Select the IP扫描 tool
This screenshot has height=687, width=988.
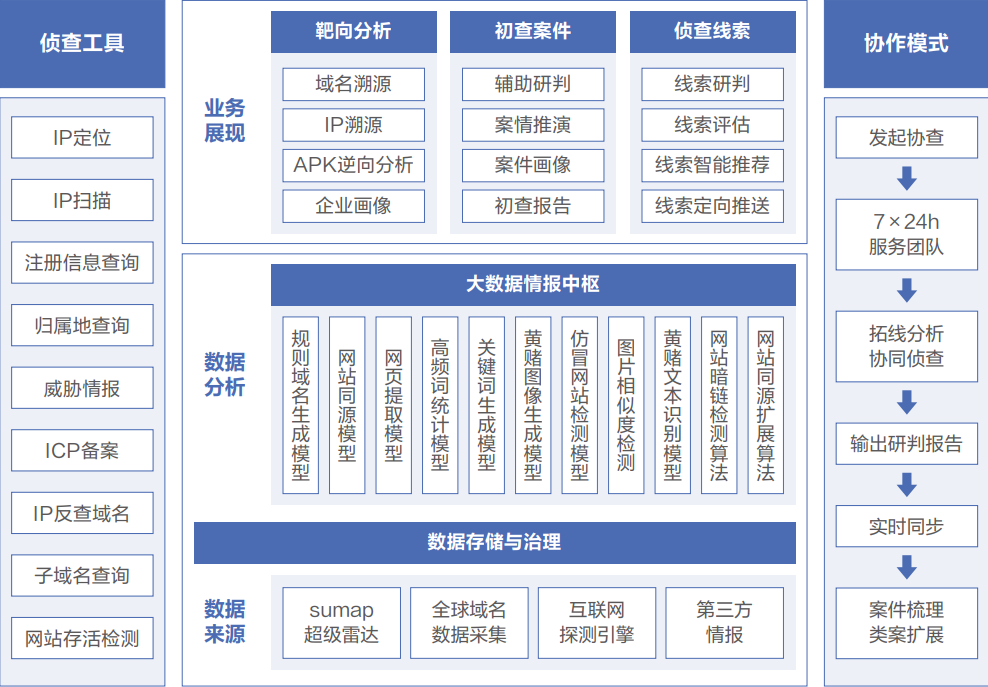(x=82, y=200)
